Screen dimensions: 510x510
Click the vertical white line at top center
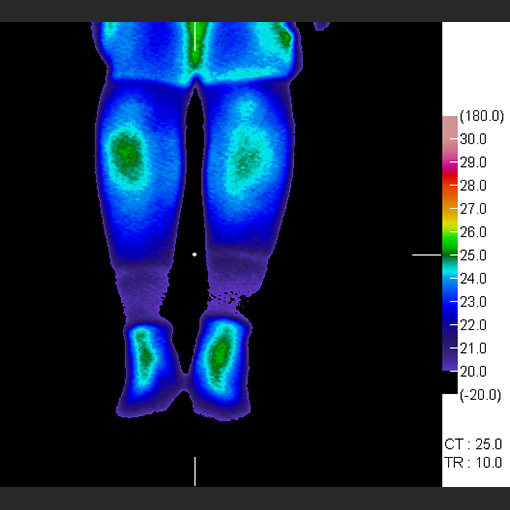195,36
